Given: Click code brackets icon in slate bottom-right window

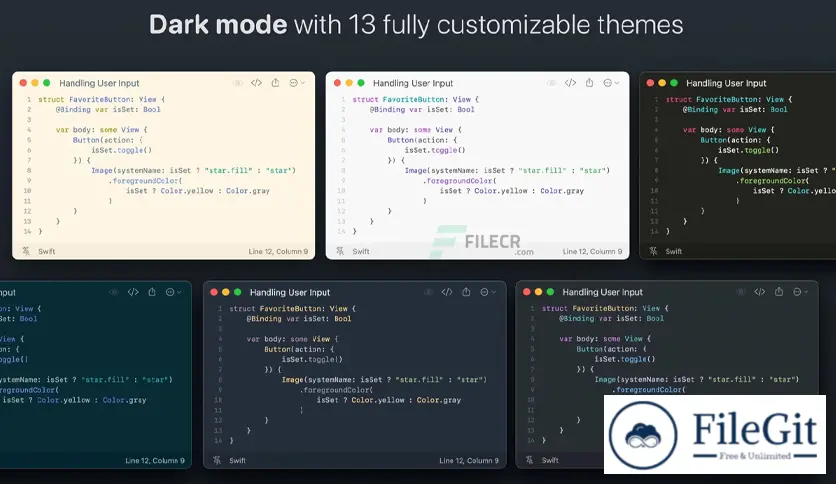Looking at the screenshot, I should (760, 292).
